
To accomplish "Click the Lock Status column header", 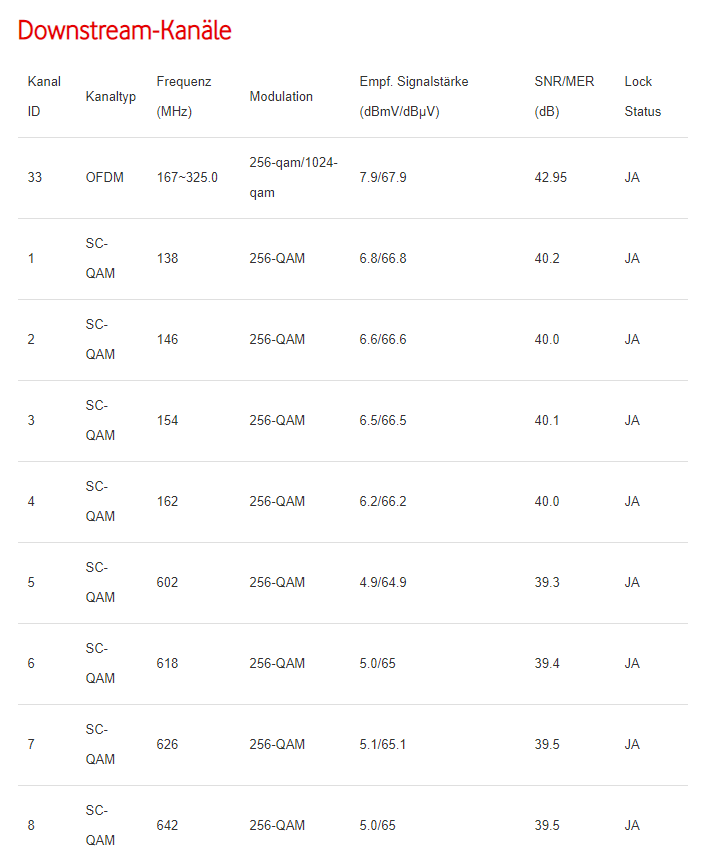I will click(x=642, y=96).
